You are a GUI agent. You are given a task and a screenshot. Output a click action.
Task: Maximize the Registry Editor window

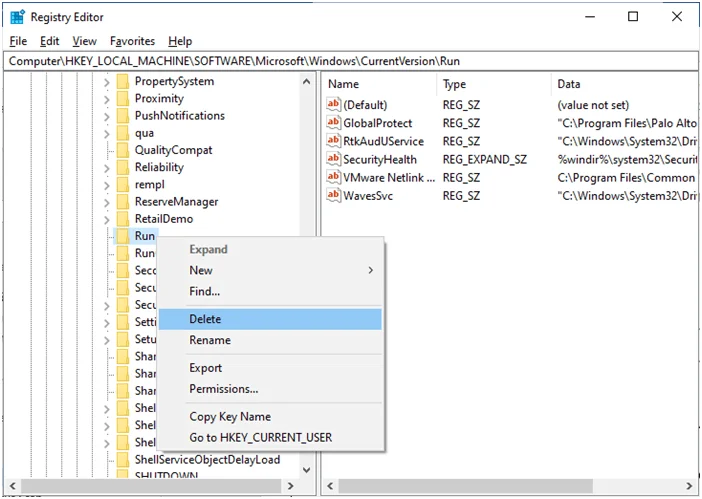pos(633,17)
